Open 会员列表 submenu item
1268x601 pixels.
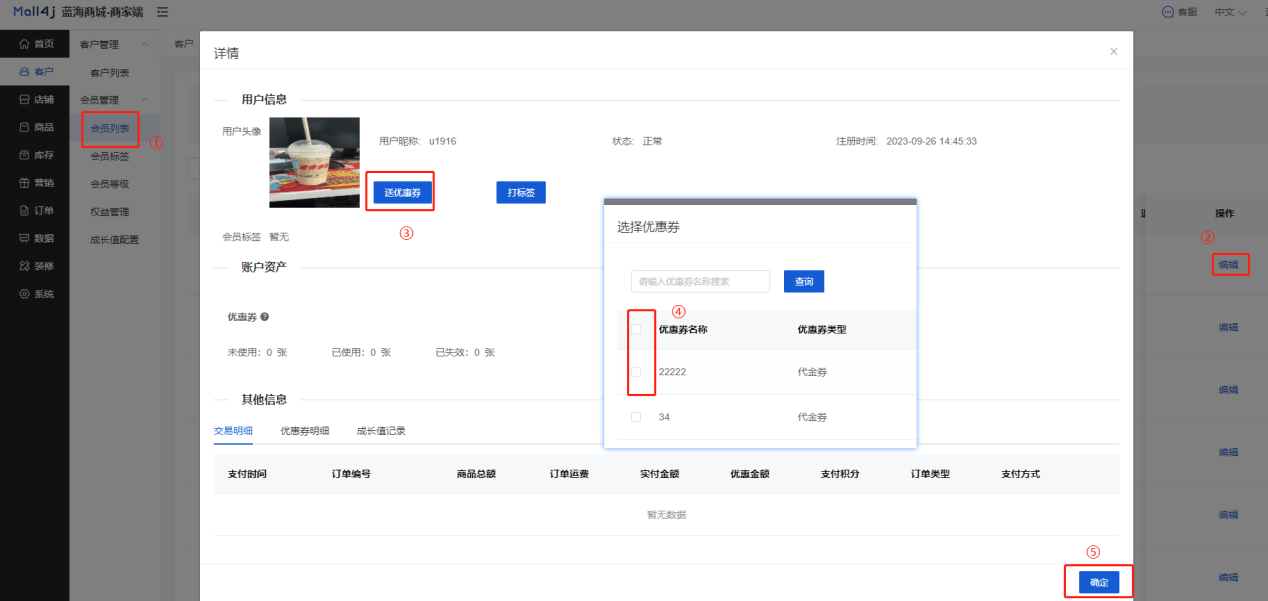[x=110, y=128]
